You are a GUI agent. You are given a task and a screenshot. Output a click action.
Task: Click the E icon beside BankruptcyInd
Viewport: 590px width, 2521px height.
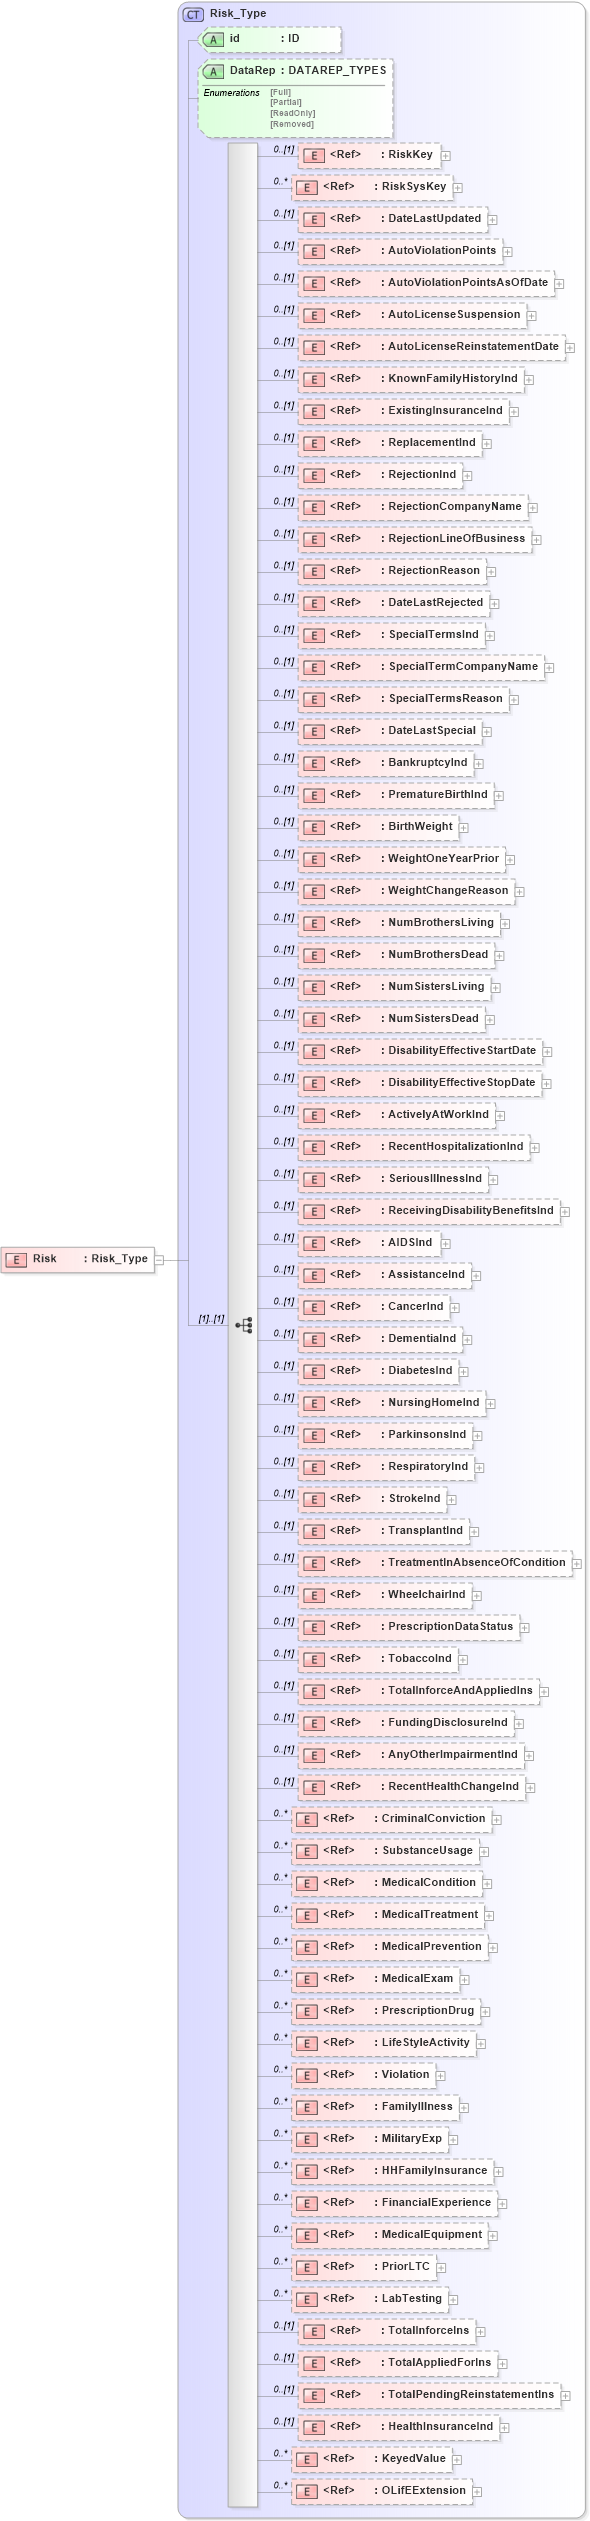click(314, 764)
